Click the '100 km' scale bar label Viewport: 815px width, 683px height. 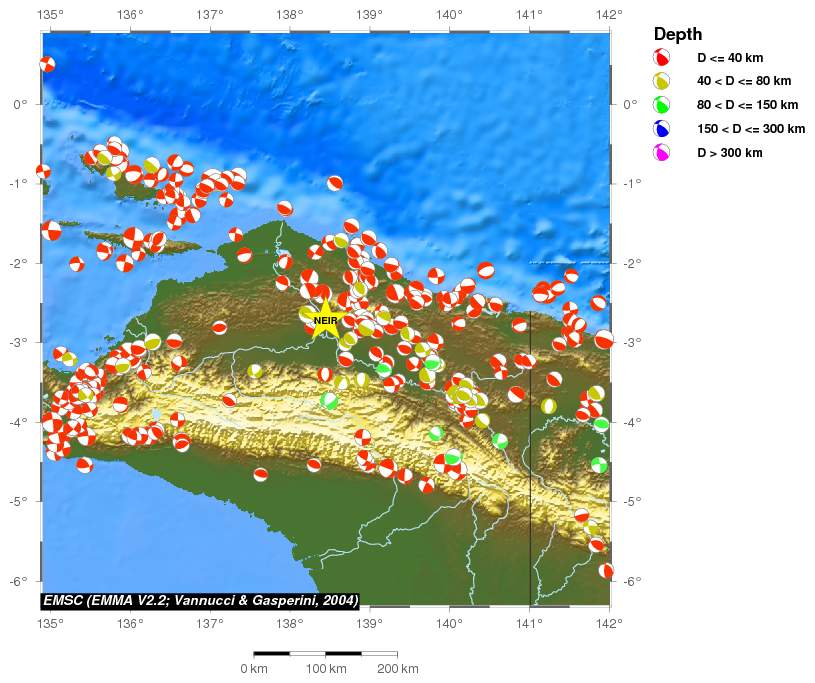pyautogui.click(x=325, y=668)
